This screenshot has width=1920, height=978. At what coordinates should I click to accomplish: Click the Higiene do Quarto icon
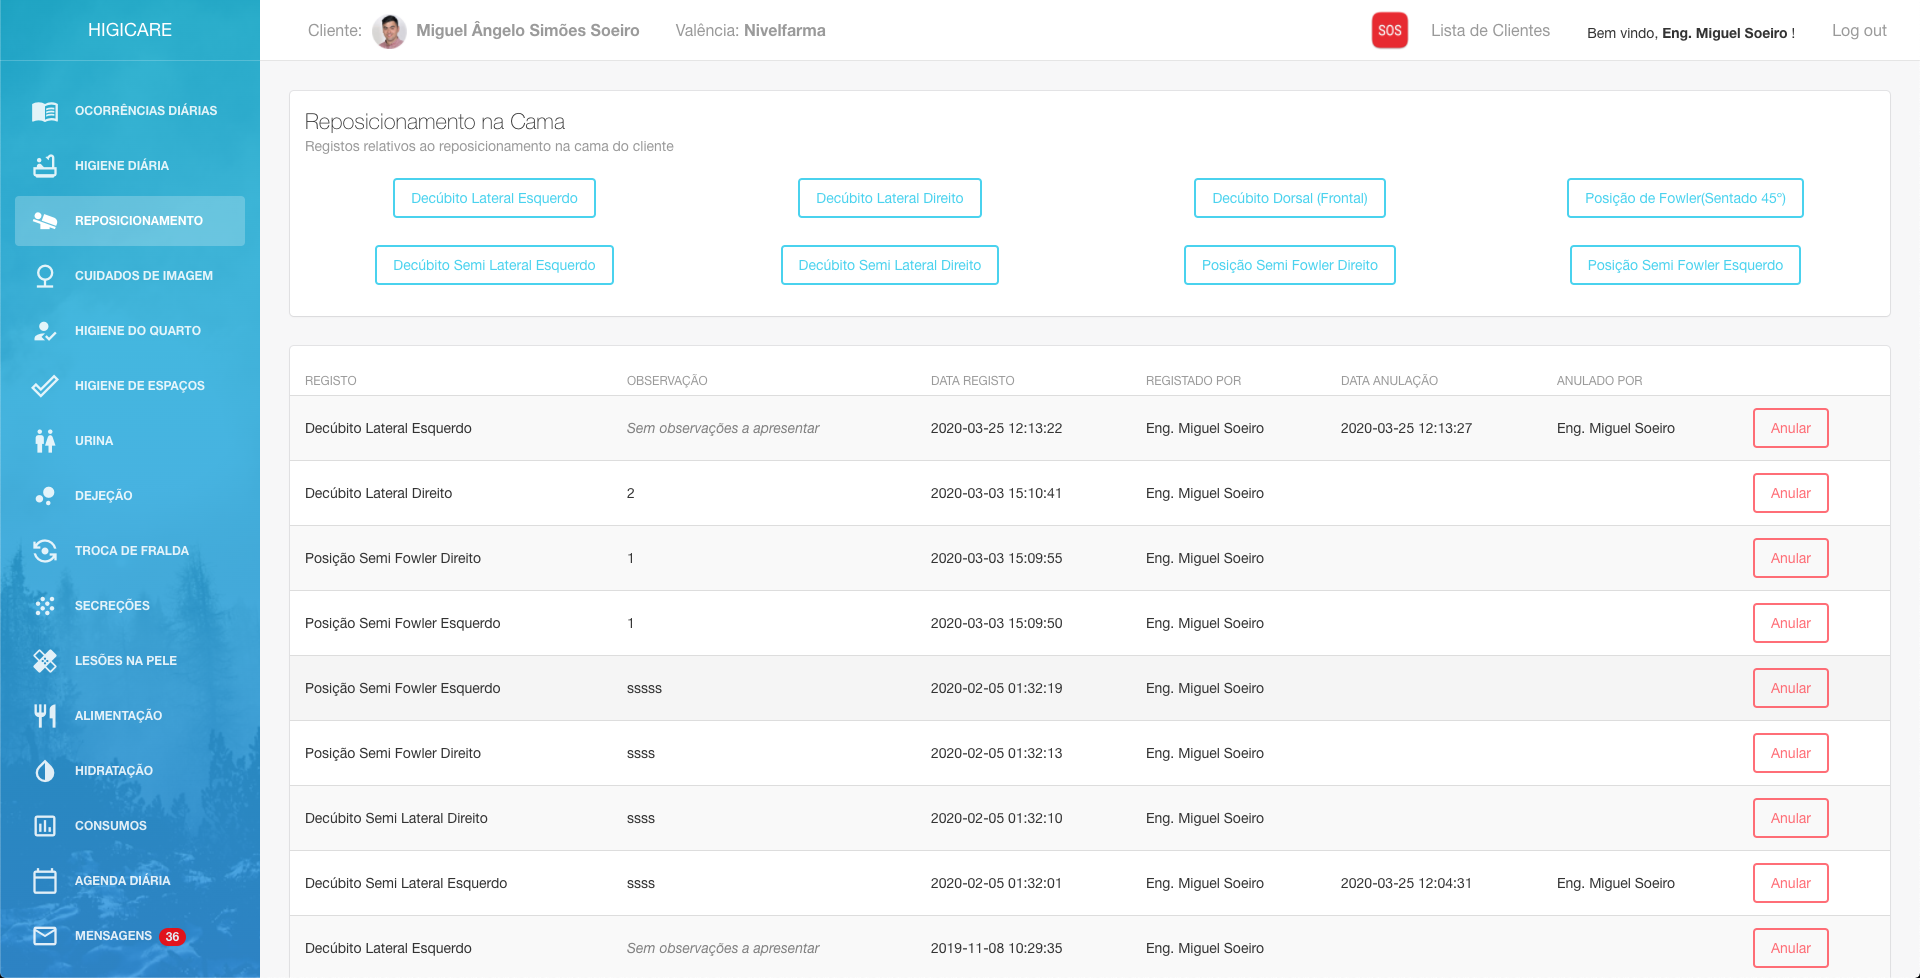click(x=45, y=331)
